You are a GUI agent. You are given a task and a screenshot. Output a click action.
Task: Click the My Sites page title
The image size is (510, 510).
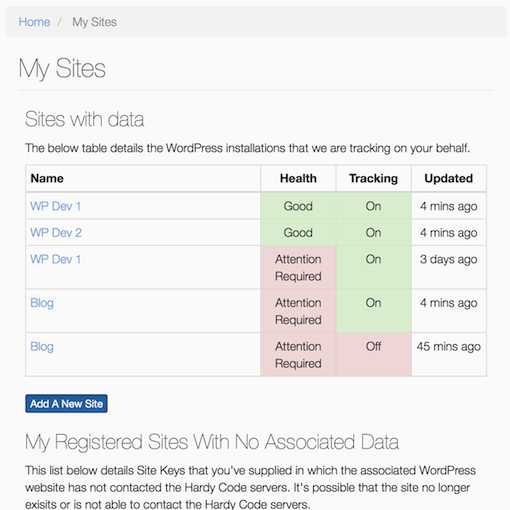(x=62, y=68)
